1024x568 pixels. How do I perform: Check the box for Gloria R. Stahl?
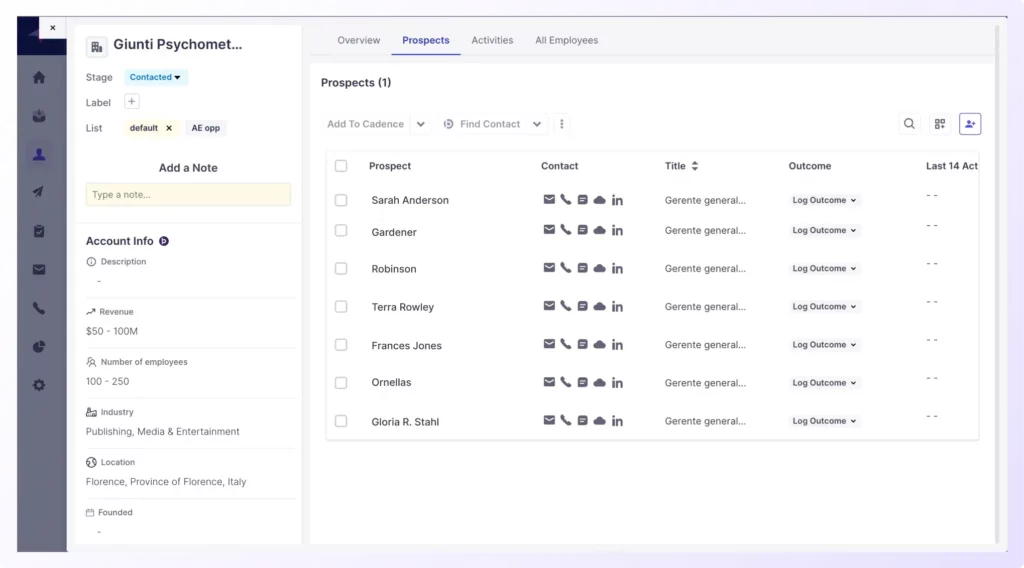341,421
